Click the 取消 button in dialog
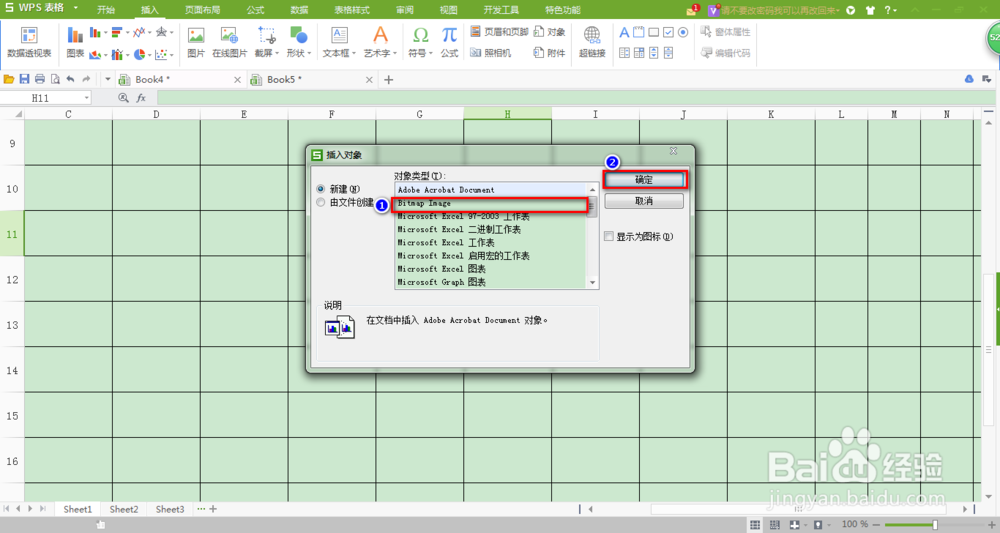 pyautogui.click(x=644, y=201)
